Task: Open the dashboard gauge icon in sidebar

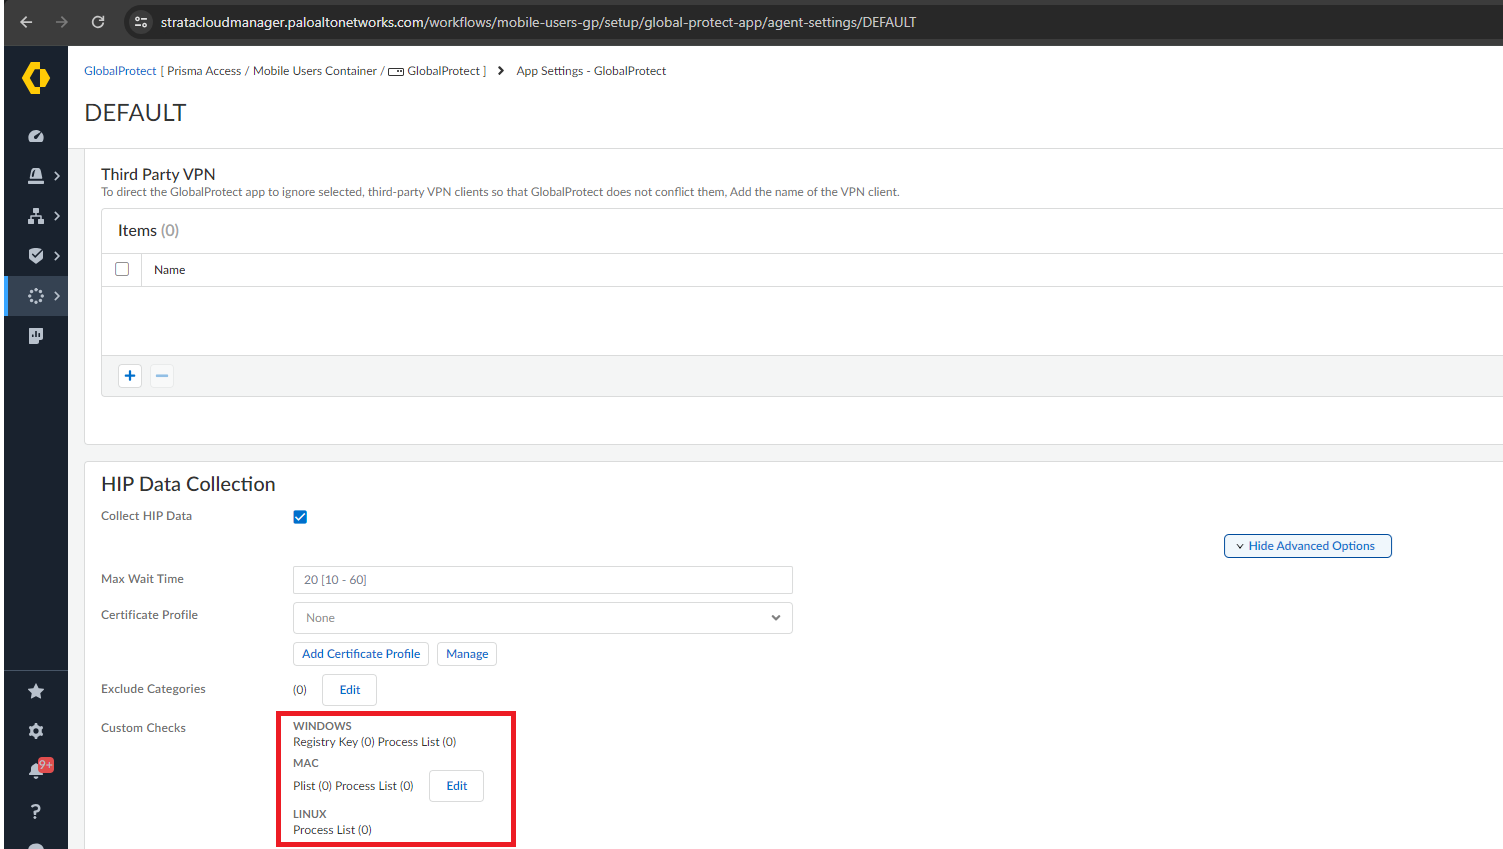Action: [x=36, y=136]
